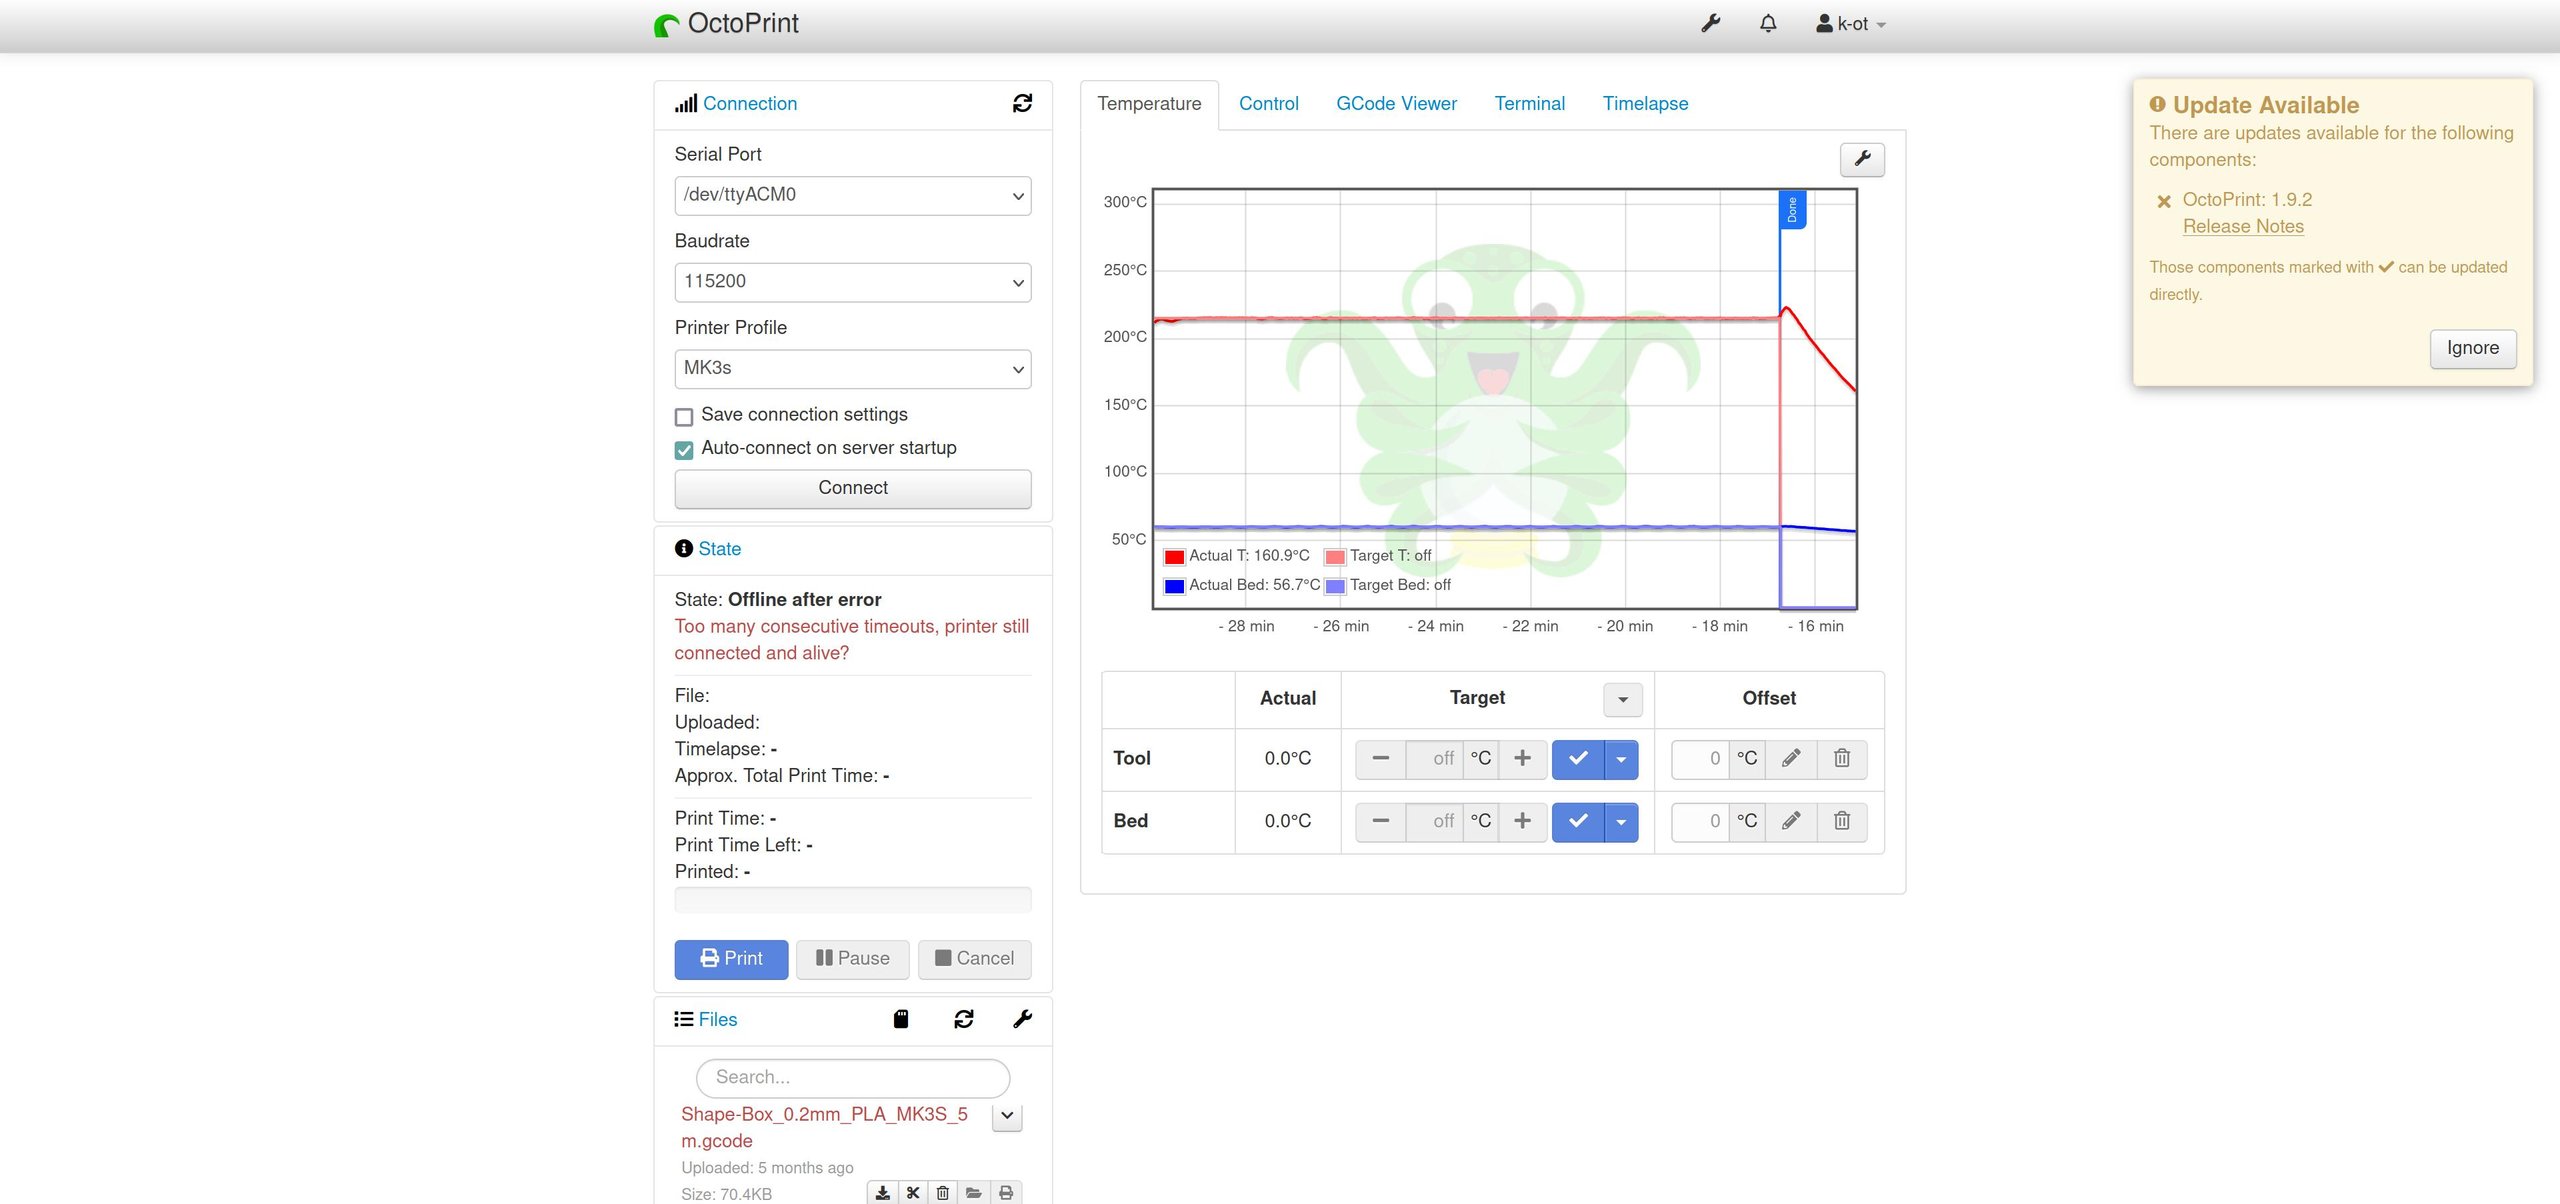The width and height of the screenshot is (2560, 1204).
Task: Open Files panel wrench settings
Action: [x=1022, y=1019]
